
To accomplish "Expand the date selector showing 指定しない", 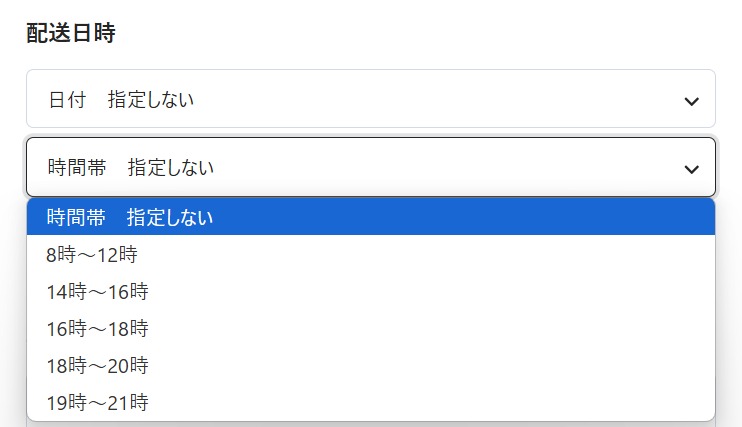I will pyautogui.click(x=370, y=99).
